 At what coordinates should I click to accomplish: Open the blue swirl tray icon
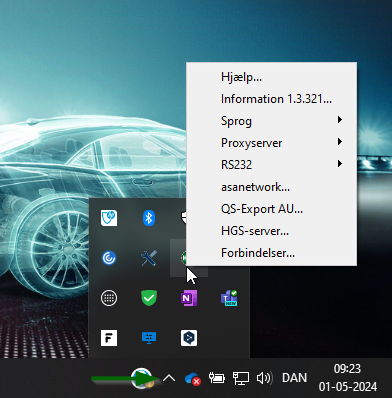point(109,258)
